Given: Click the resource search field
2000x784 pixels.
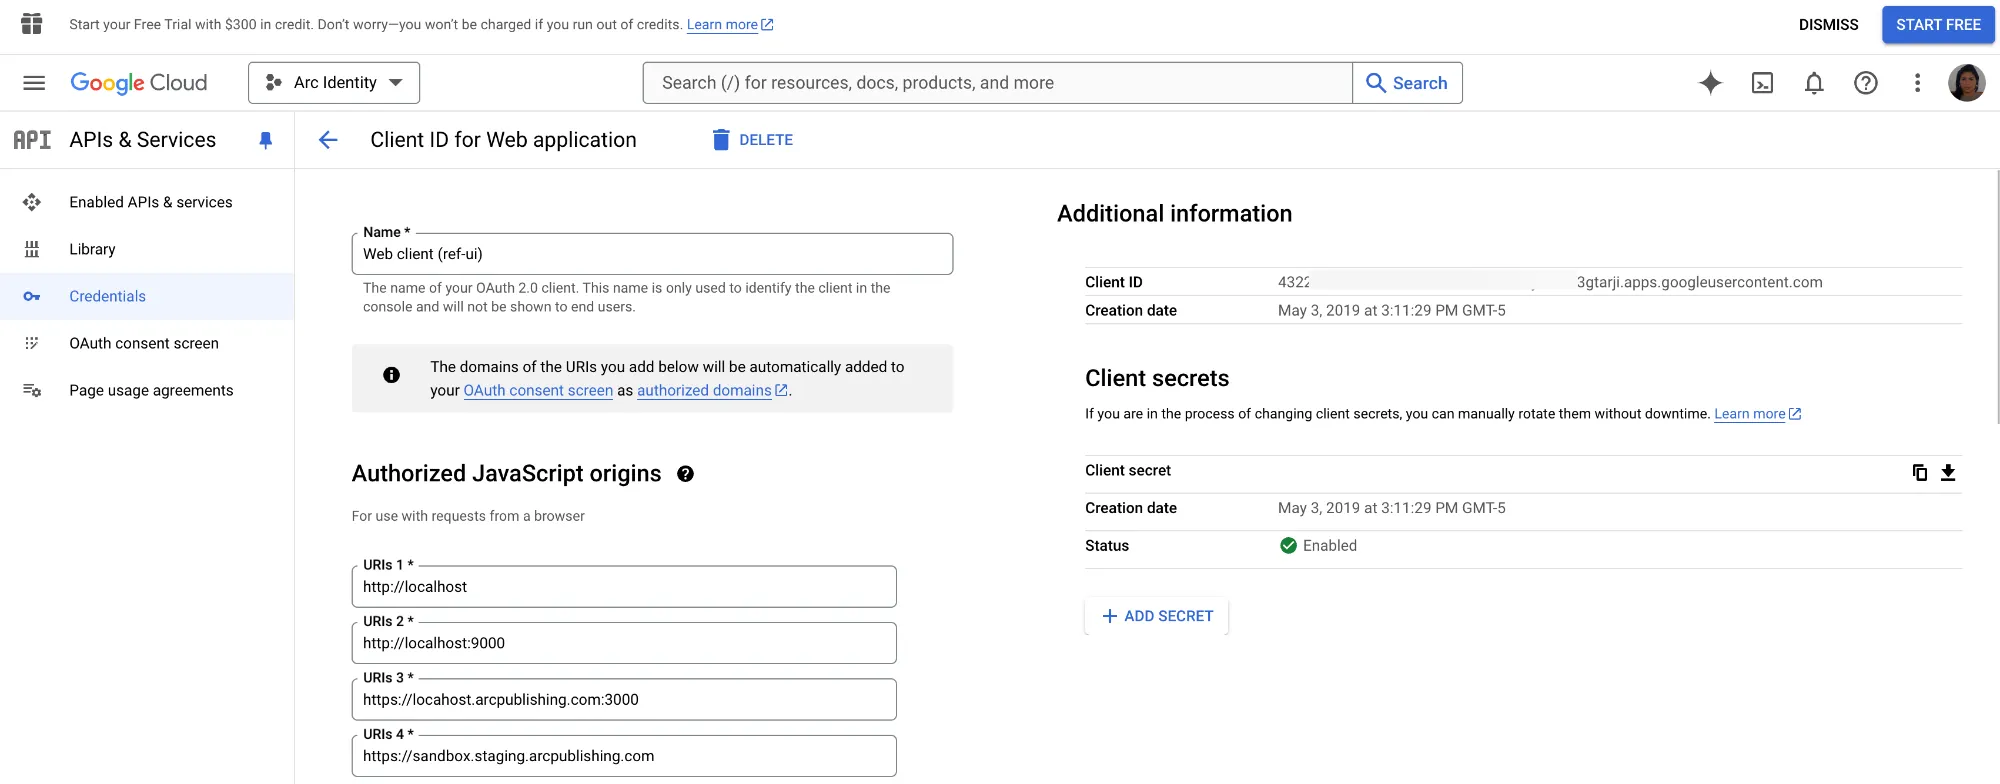Looking at the screenshot, I should pos(997,83).
